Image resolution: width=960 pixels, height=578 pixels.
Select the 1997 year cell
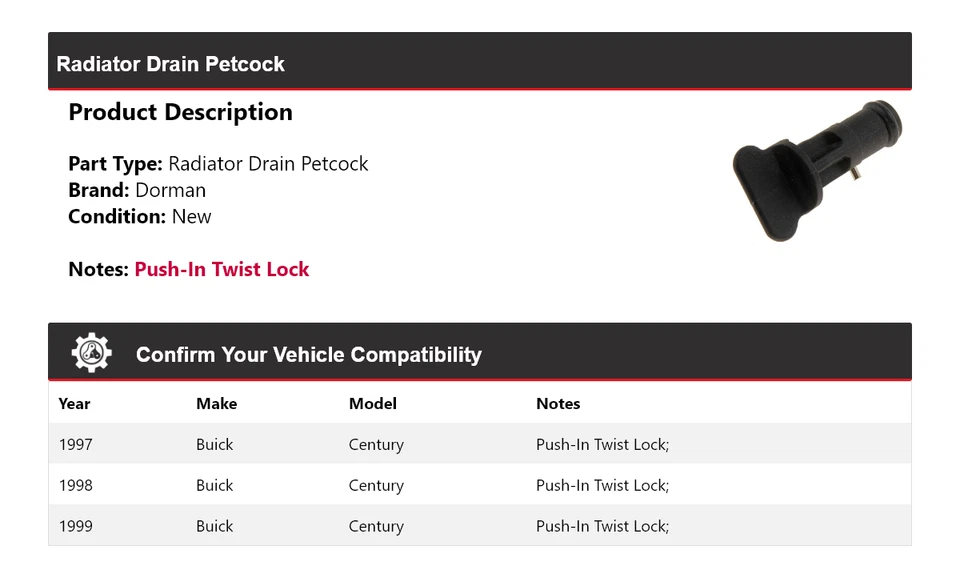[x=76, y=445]
